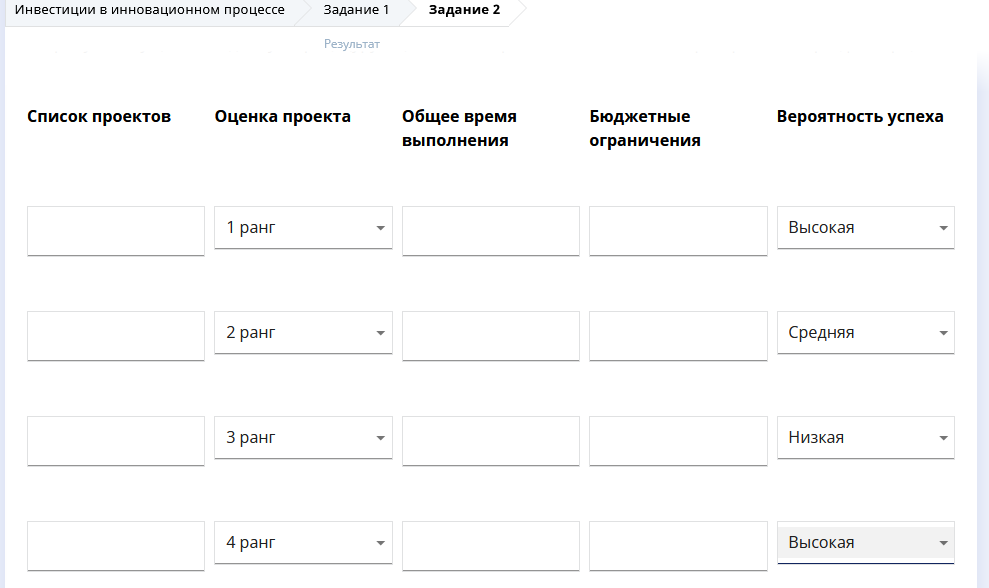Select the Задание 2 tab
Viewport: 989px width, 588px height.
tap(464, 10)
